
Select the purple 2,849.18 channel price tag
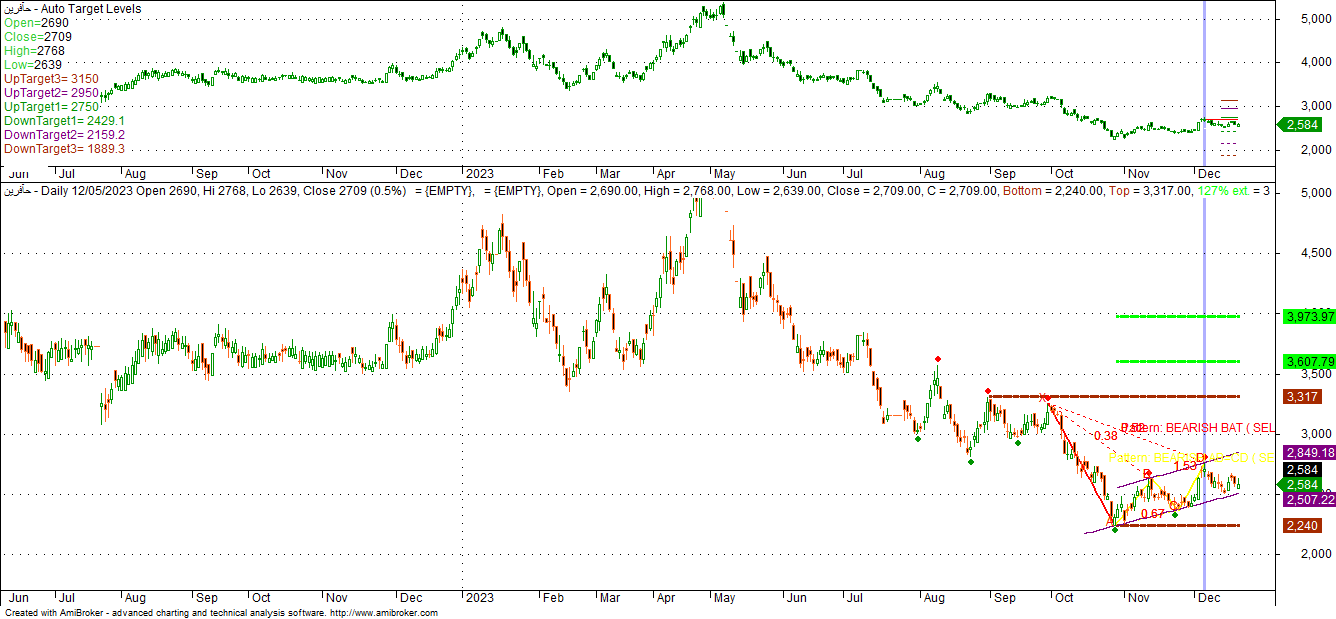[1307, 453]
